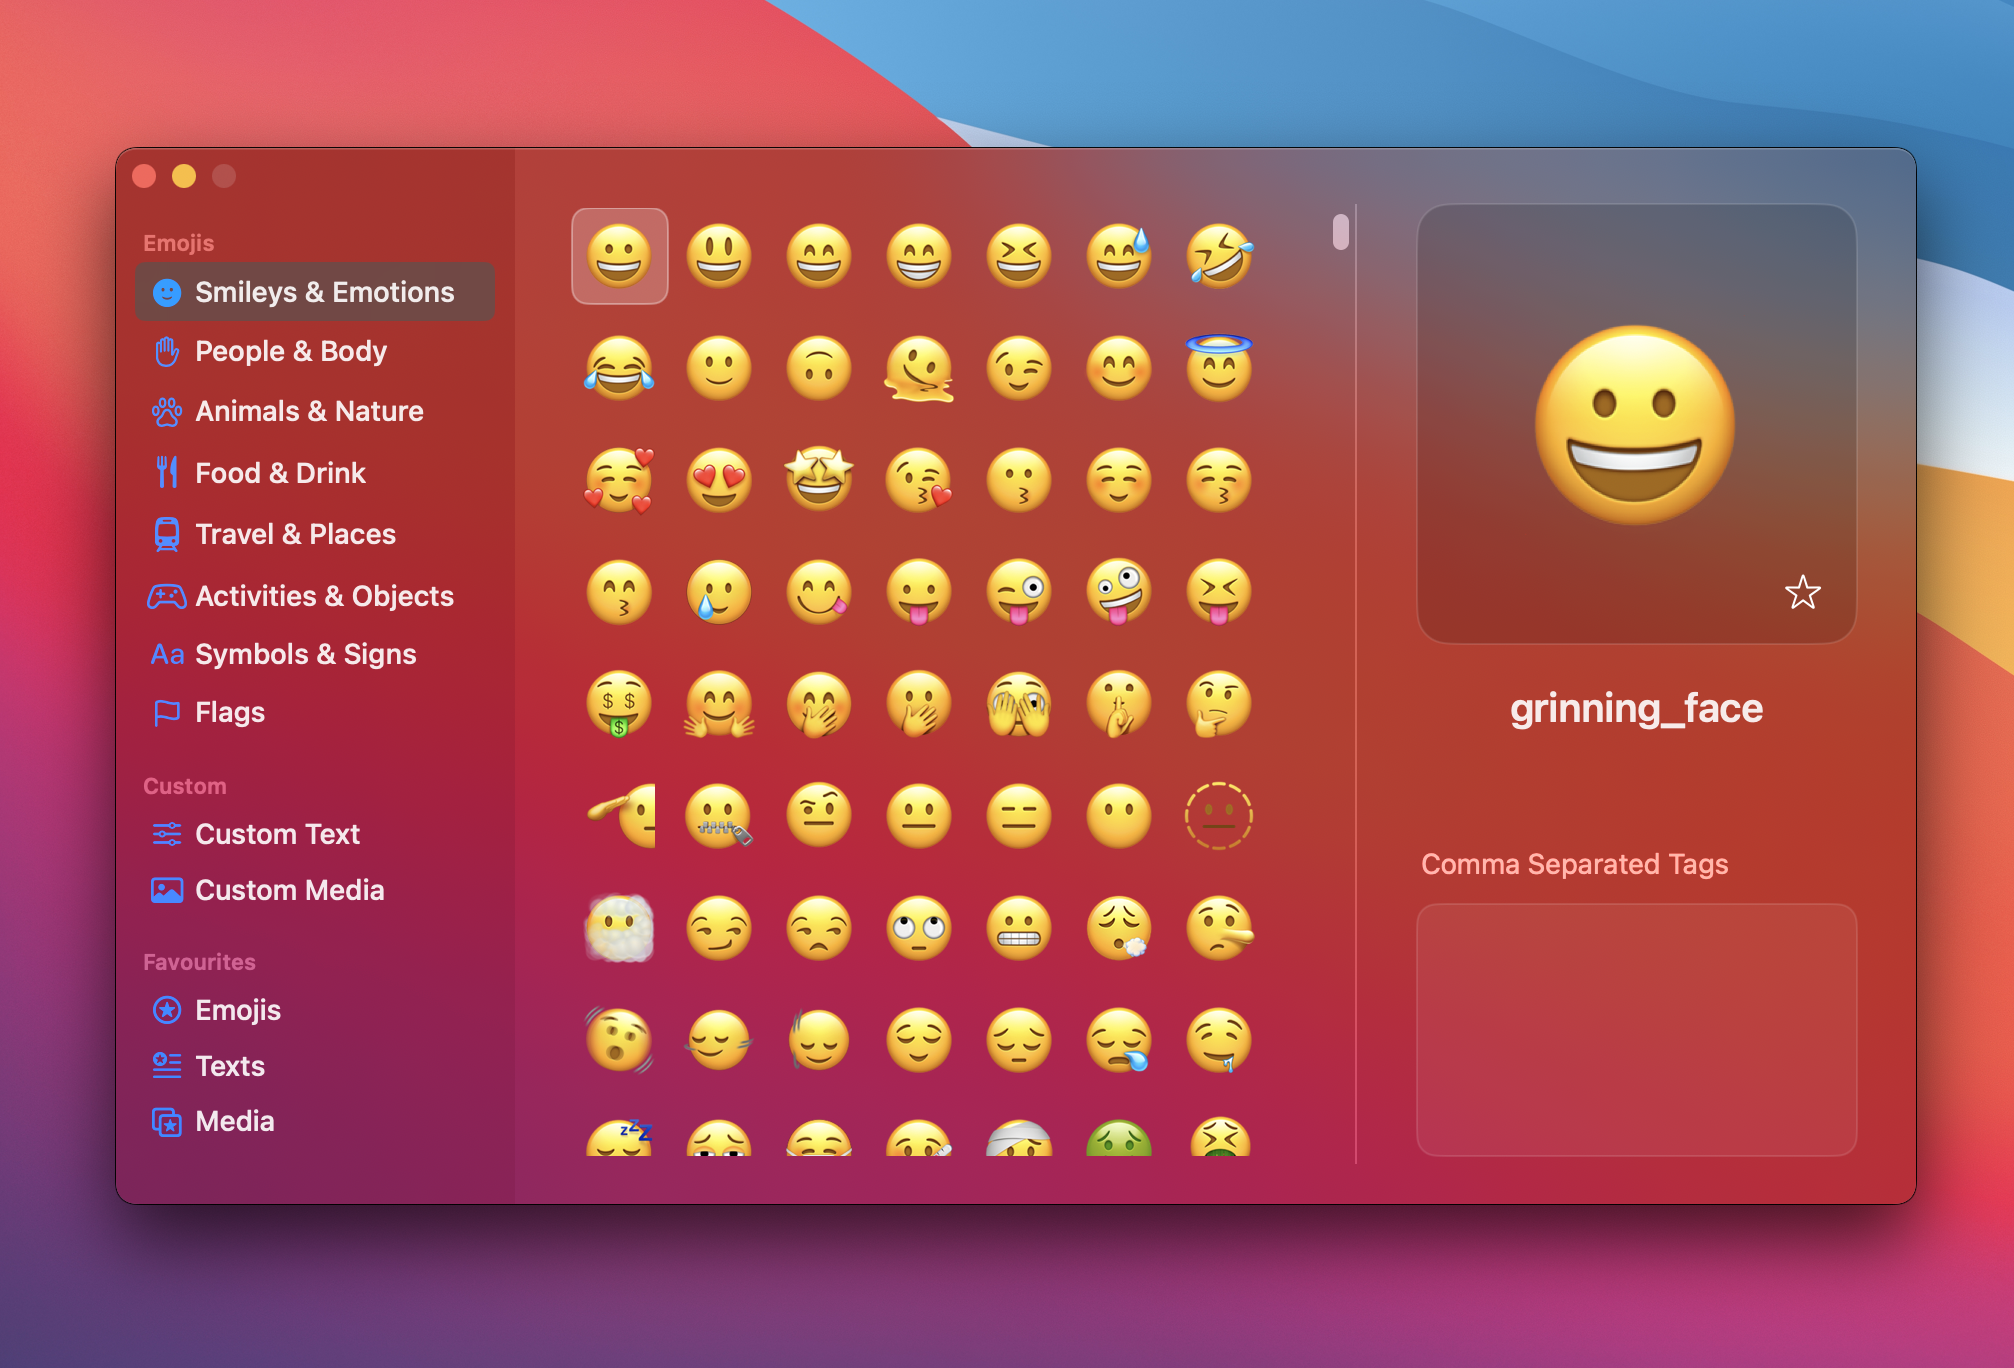Select the heart eyes emoji
Image resolution: width=2014 pixels, height=1368 pixels.
(719, 480)
